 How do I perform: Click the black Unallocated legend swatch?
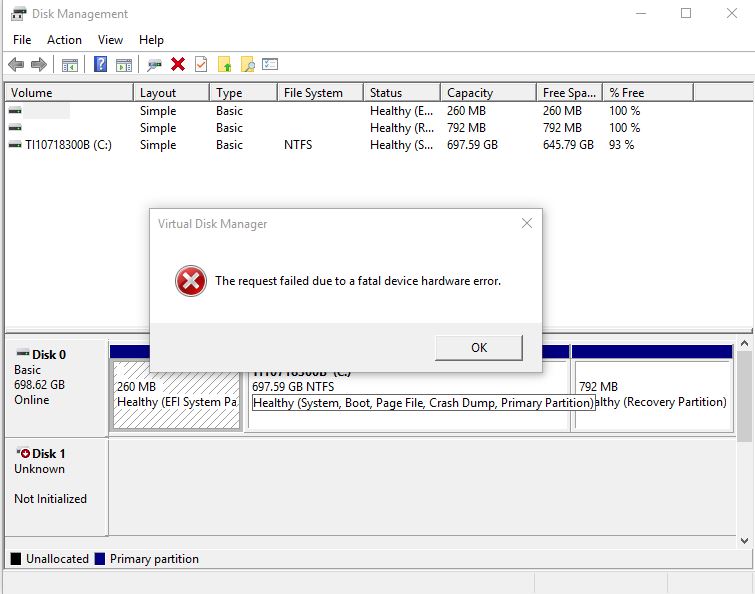(x=16, y=558)
